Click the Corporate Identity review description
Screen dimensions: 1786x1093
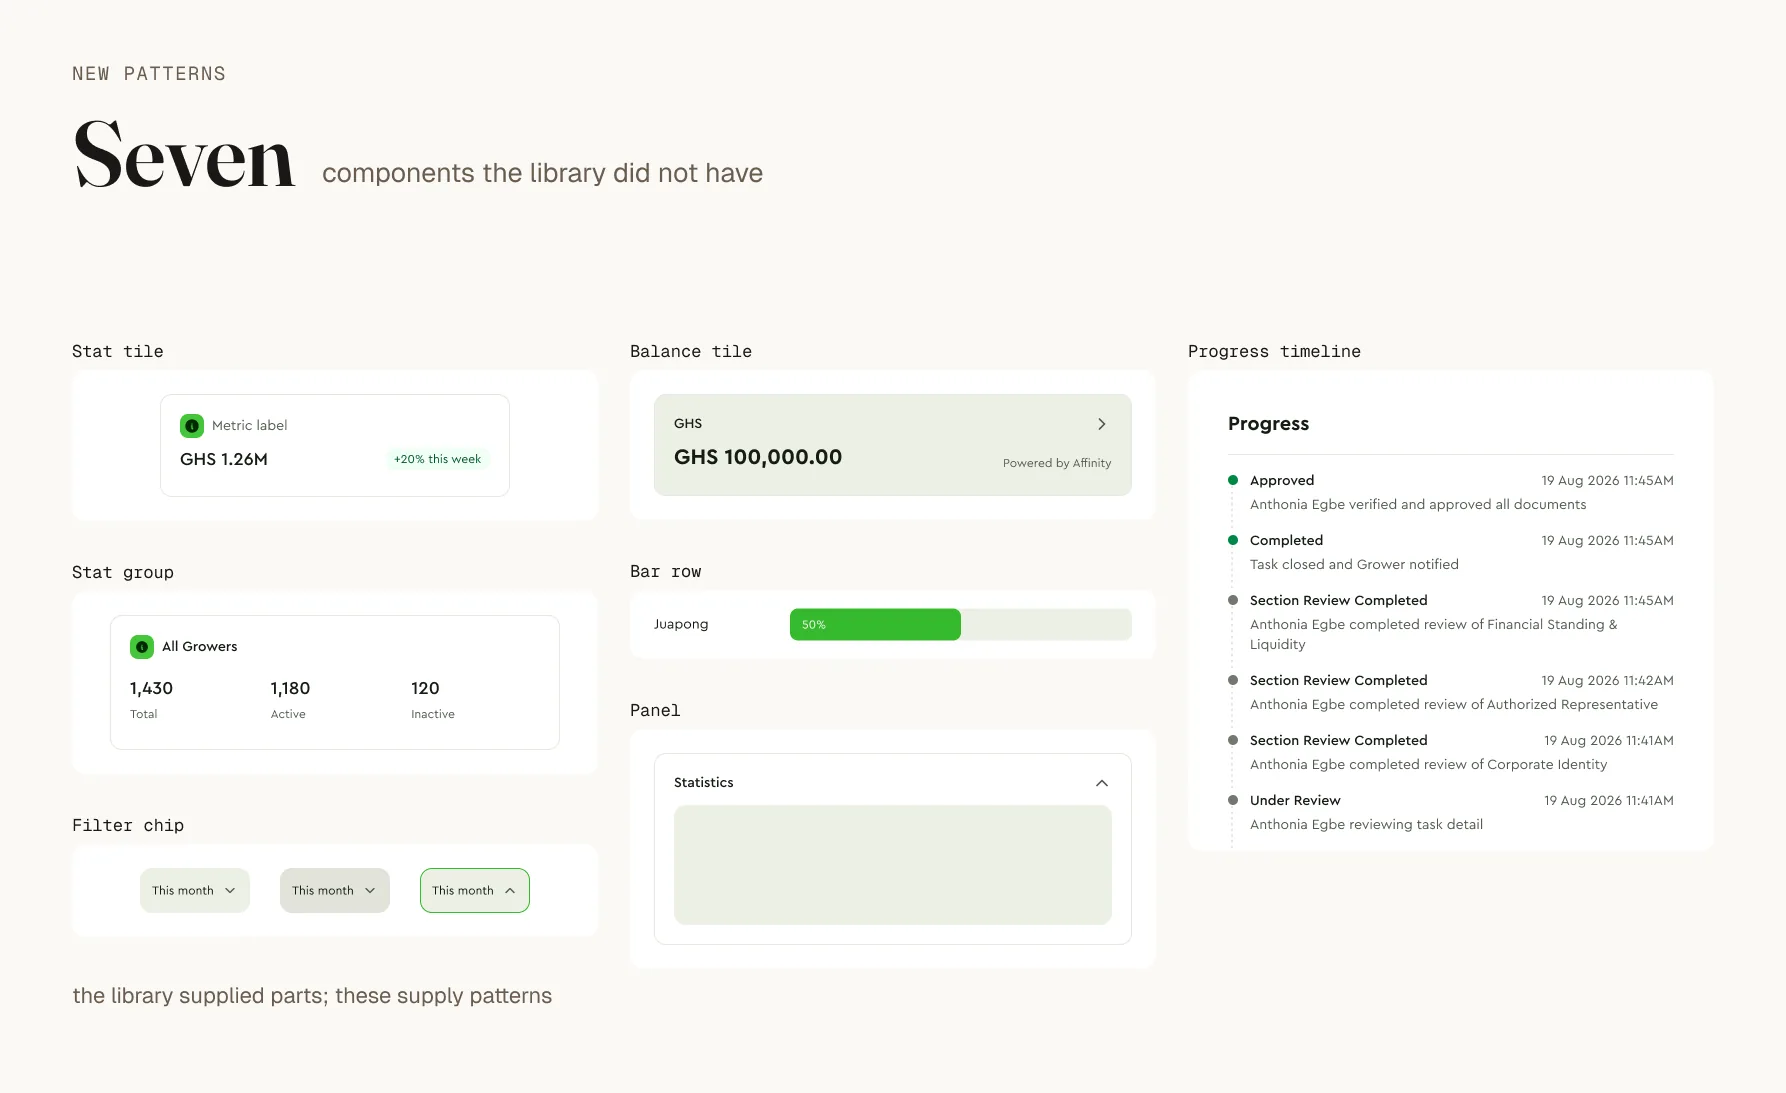[x=1429, y=765]
